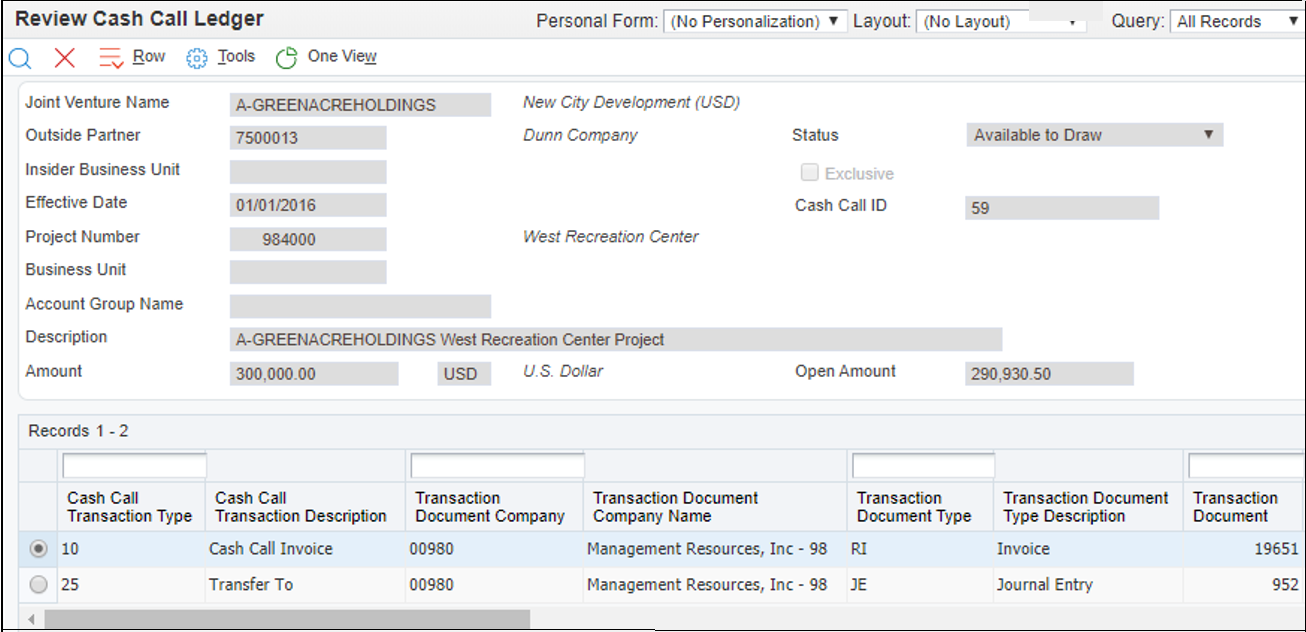Click the Tools gear icon

tap(197, 57)
